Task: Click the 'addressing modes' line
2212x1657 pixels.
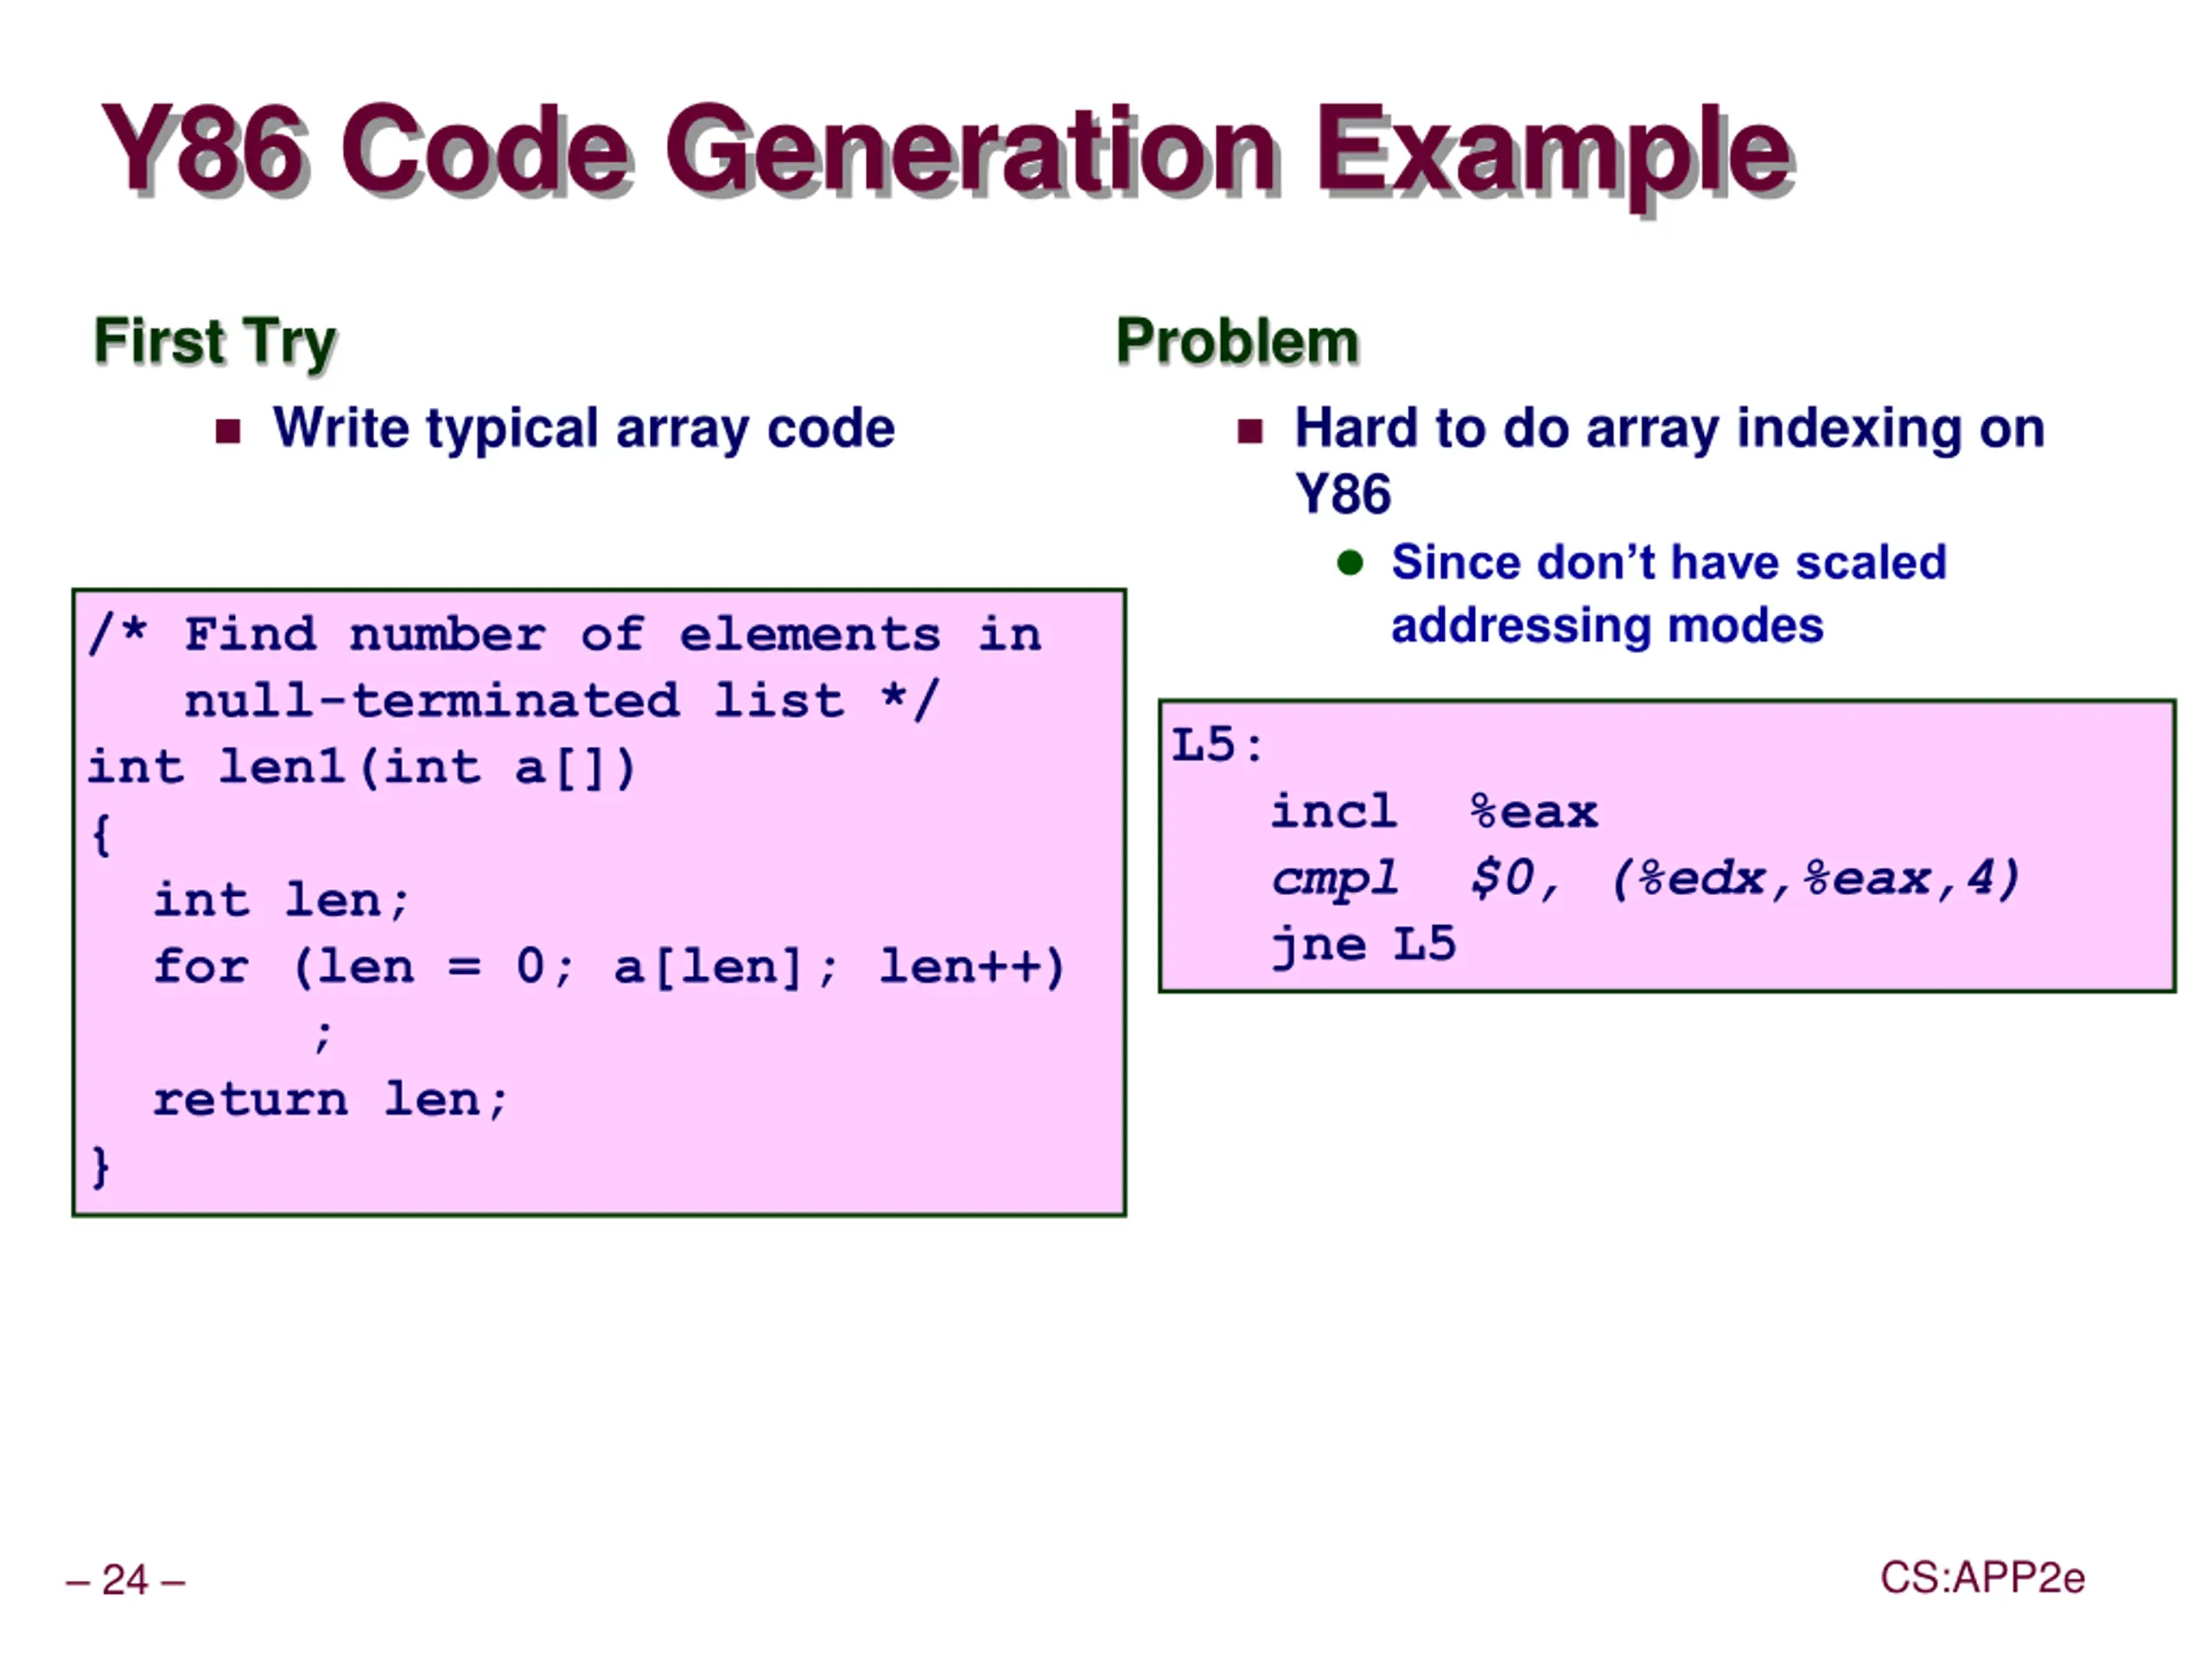Action: coord(1607,626)
